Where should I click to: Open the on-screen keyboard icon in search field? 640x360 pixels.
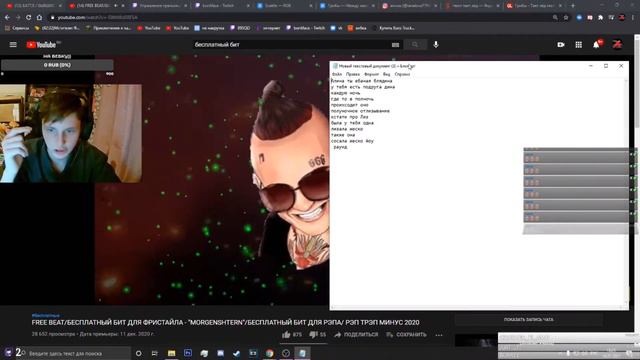pos(395,44)
